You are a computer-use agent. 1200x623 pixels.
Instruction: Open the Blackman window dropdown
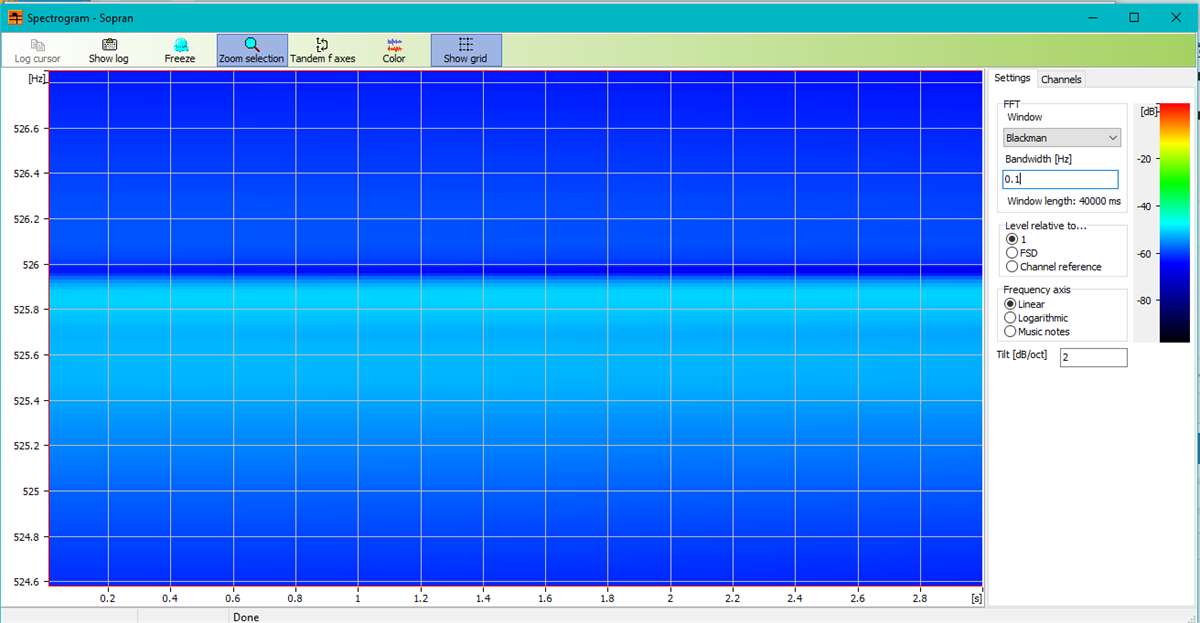pyautogui.click(x=1062, y=138)
